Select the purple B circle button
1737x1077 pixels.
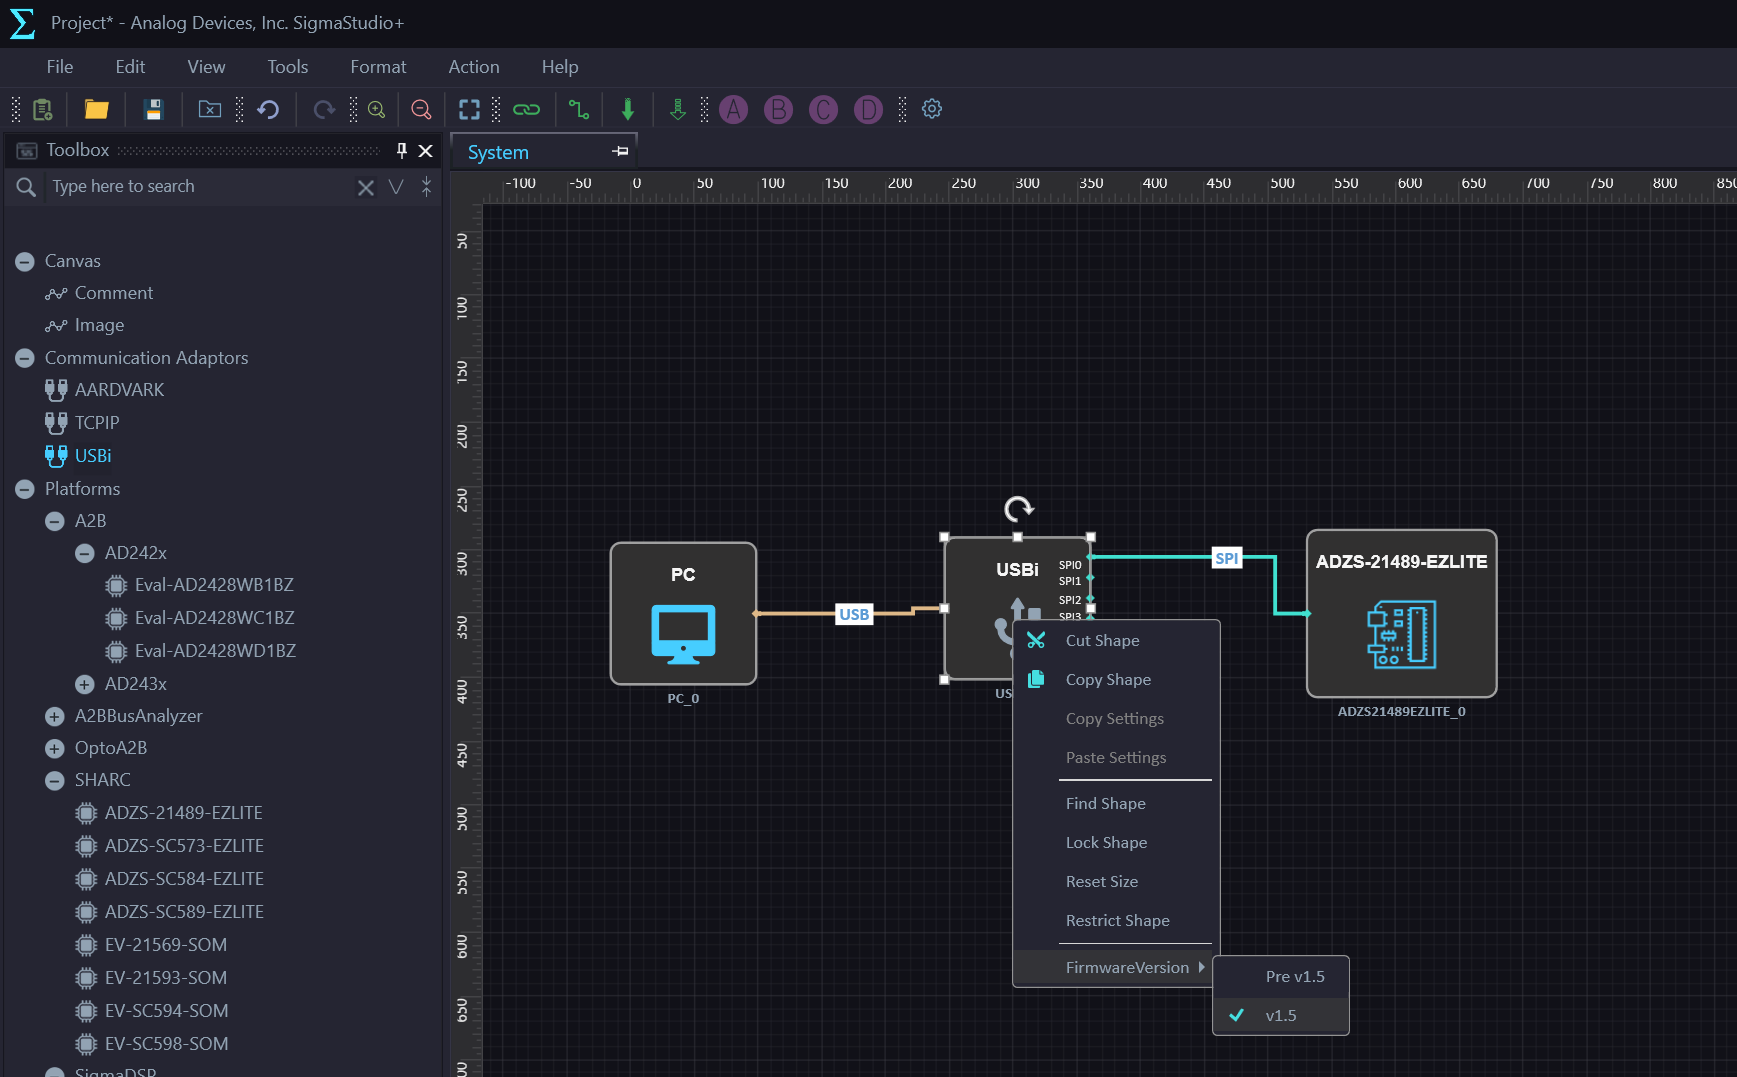778,109
